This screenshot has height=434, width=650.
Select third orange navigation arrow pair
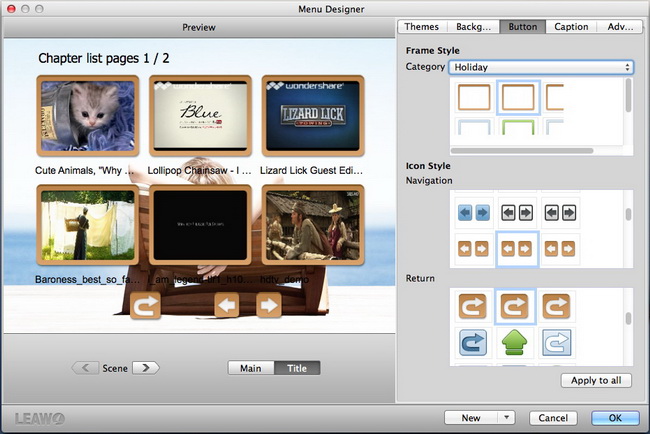click(x=560, y=249)
